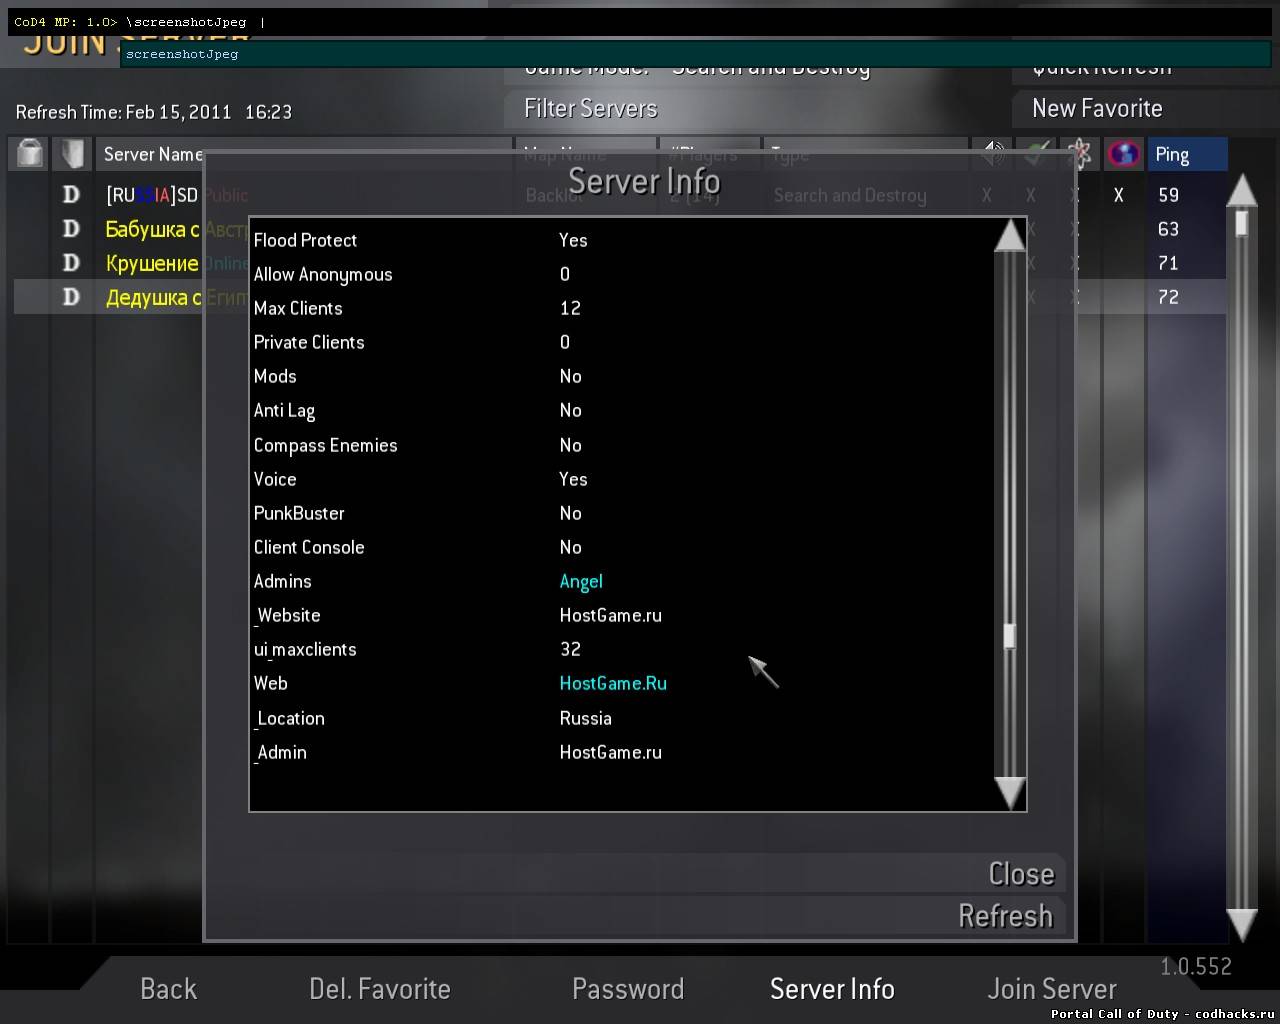Viewport: 1280px width, 1024px height.
Task: Open the Password option
Action: point(628,989)
